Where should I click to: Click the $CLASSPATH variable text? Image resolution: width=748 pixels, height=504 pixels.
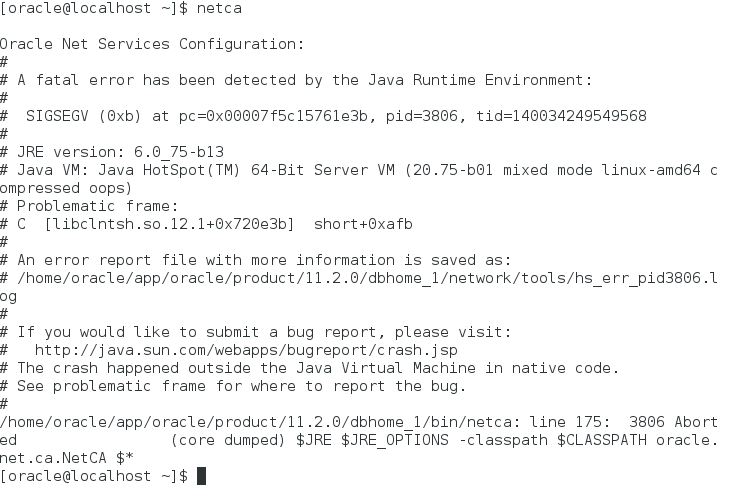pos(601,440)
